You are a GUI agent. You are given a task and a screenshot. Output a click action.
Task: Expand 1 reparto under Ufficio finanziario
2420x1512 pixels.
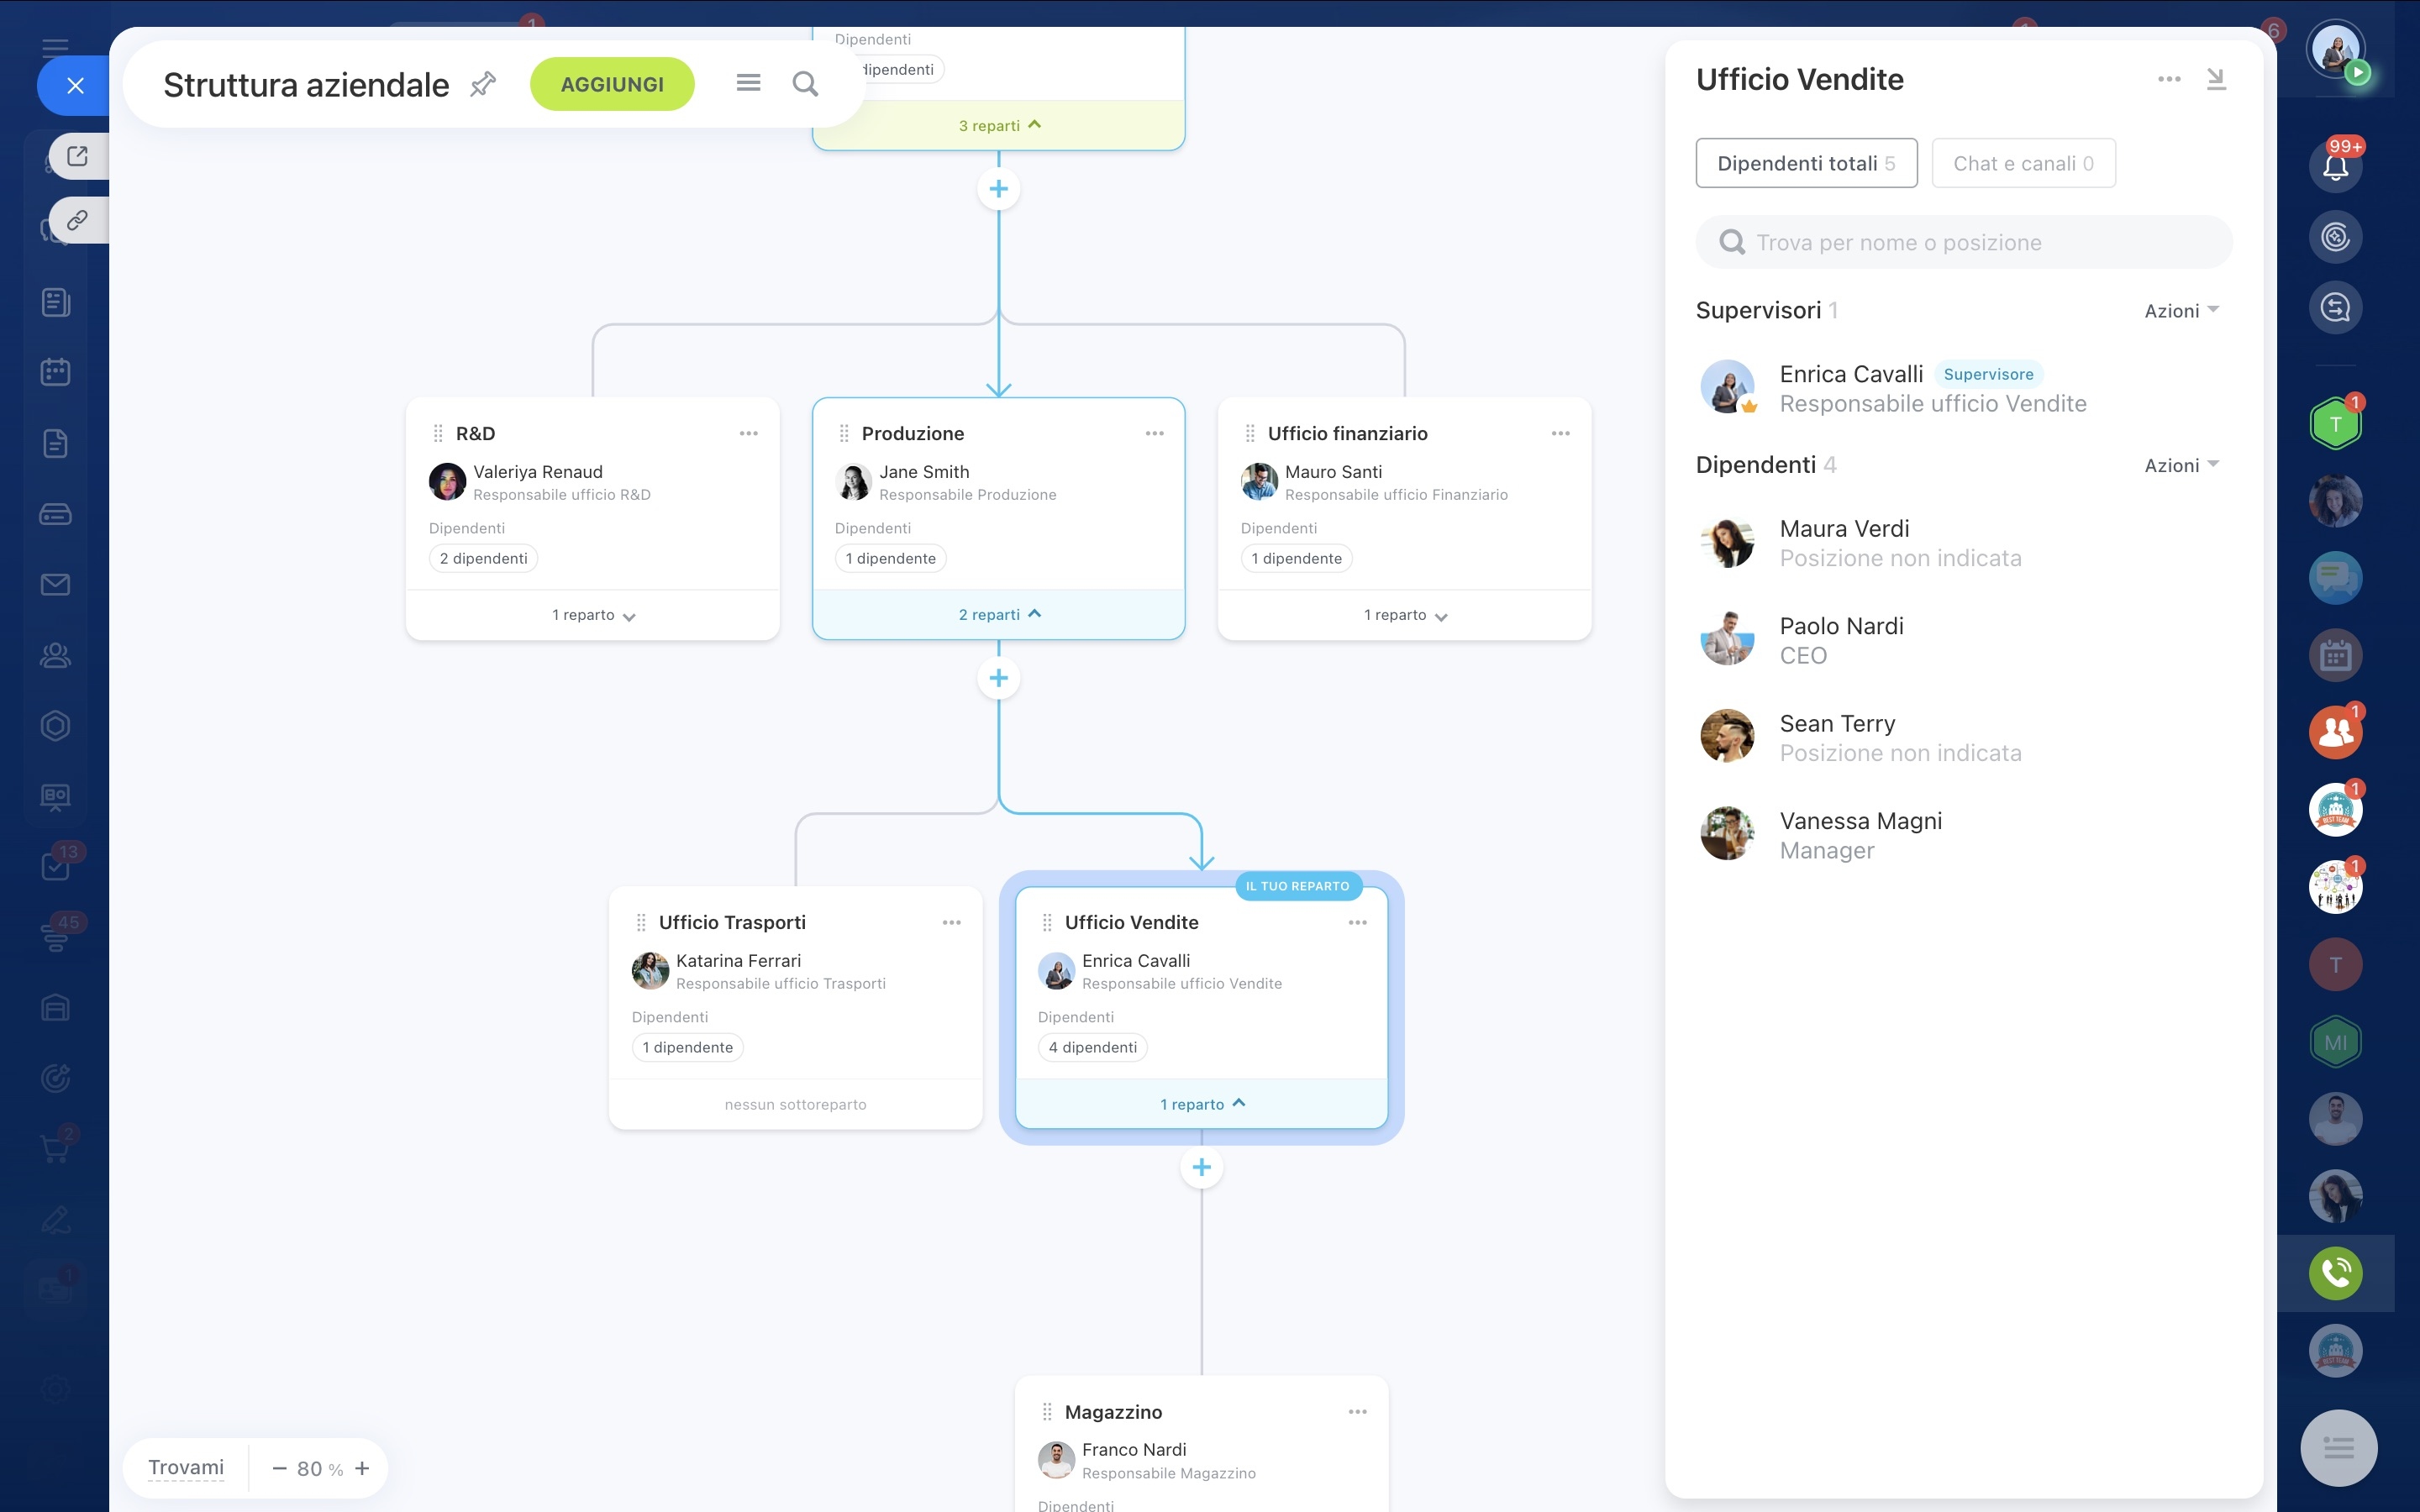[x=1405, y=615]
